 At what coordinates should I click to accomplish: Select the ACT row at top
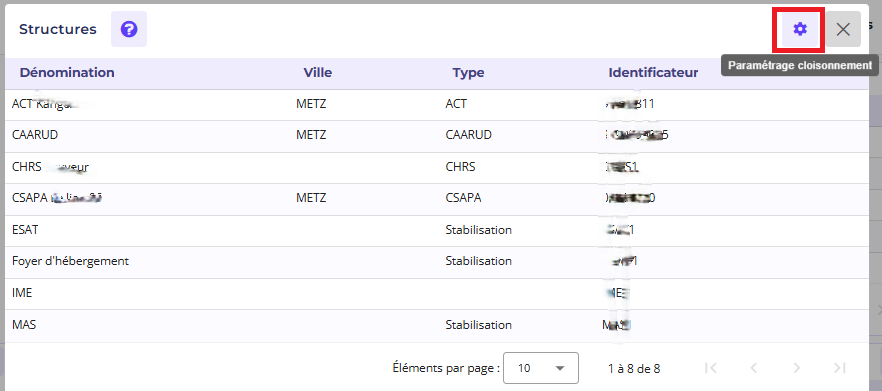coord(436,105)
